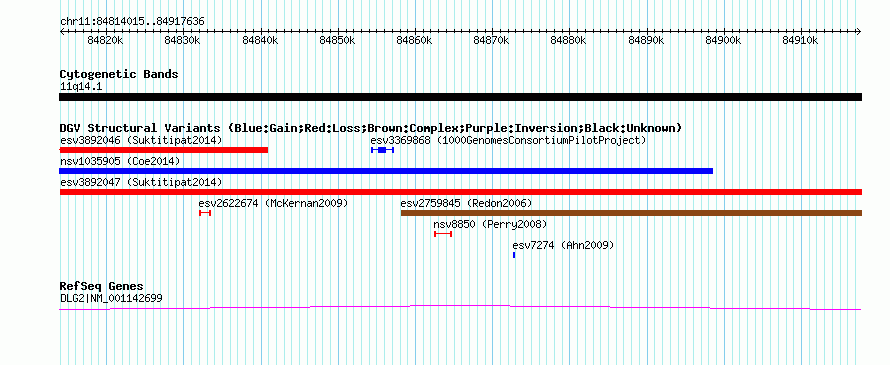
Task: Click the 84860k ruler tick label
Action: point(414,40)
